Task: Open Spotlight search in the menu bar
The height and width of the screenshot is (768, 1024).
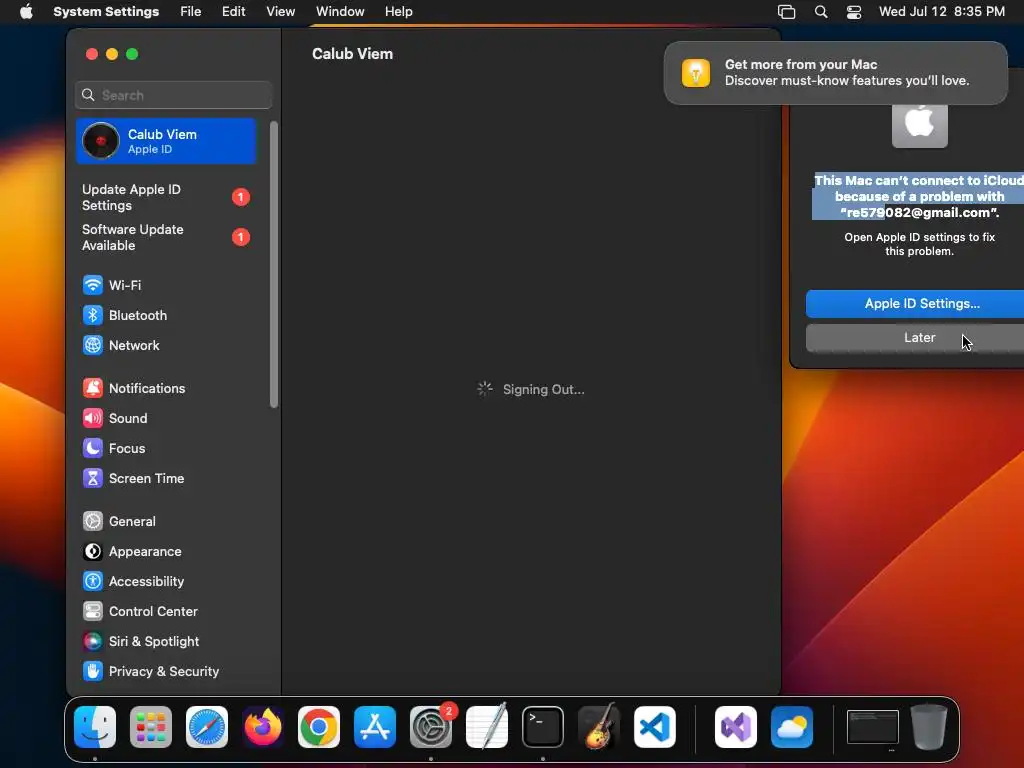Action: [821, 12]
